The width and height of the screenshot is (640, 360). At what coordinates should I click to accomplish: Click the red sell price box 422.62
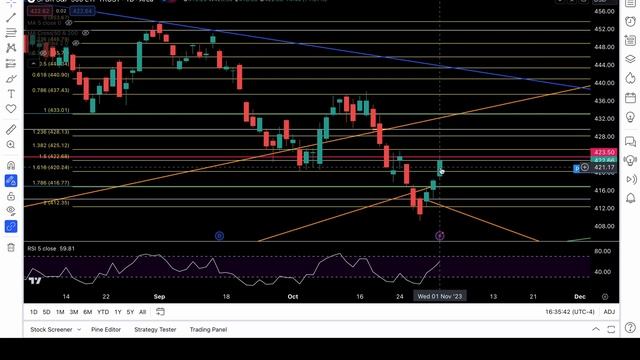[x=40, y=11]
